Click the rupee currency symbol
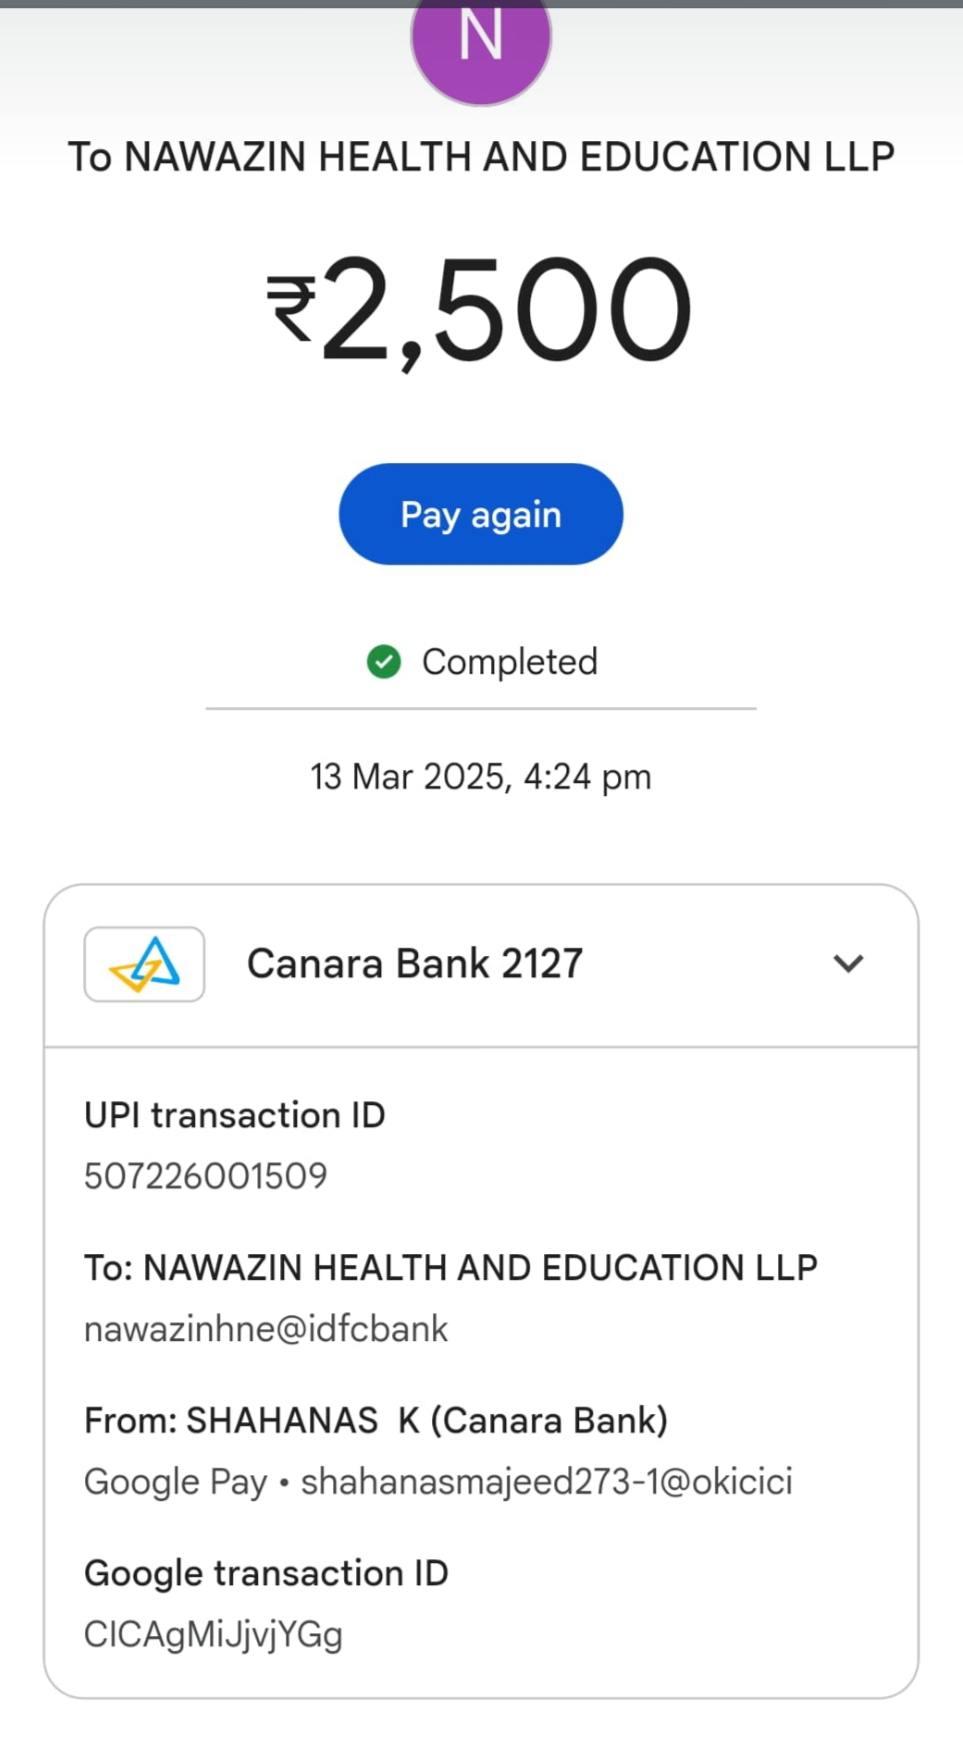This screenshot has height=1738, width=963. pos(291,310)
